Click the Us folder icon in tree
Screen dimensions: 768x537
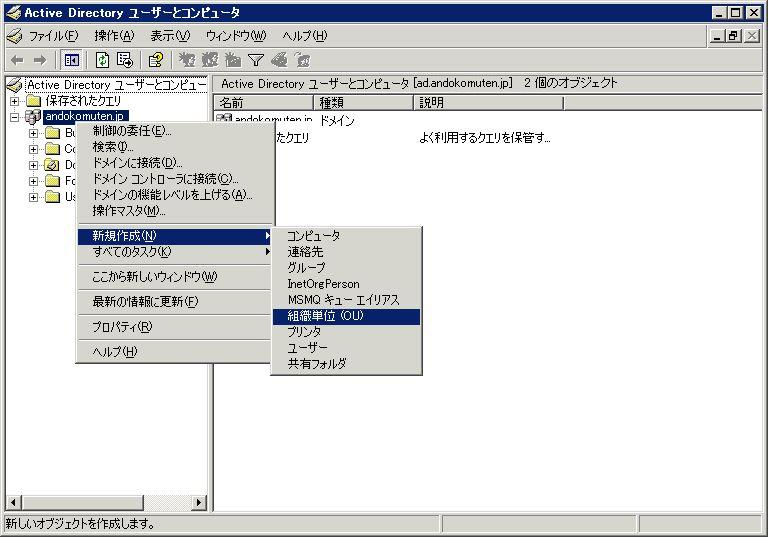[x=52, y=197]
